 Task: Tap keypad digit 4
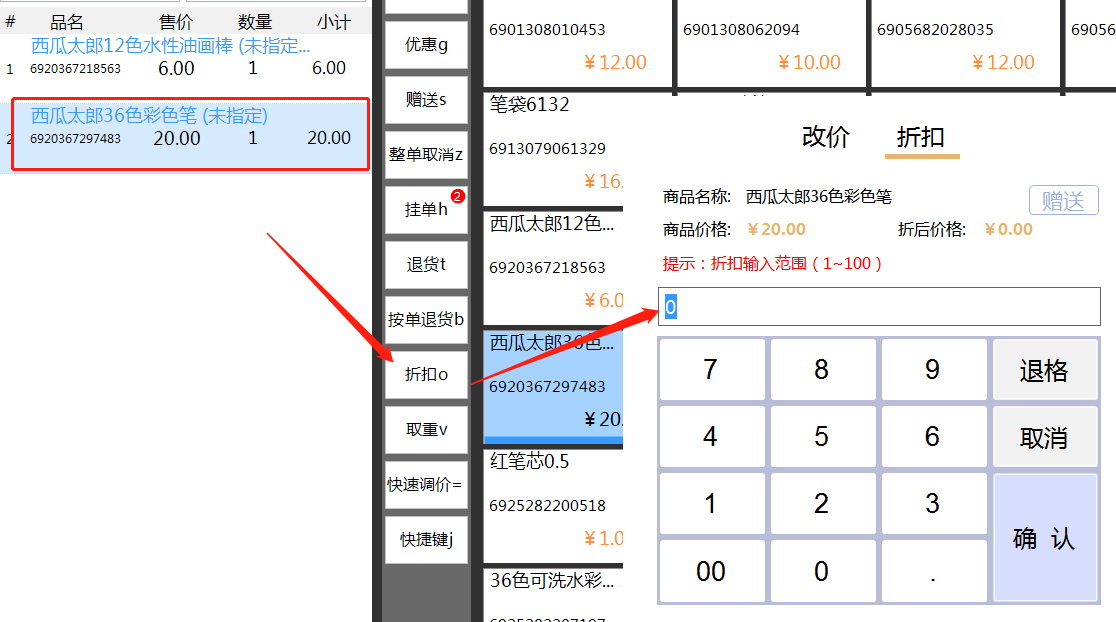click(712, 436)
